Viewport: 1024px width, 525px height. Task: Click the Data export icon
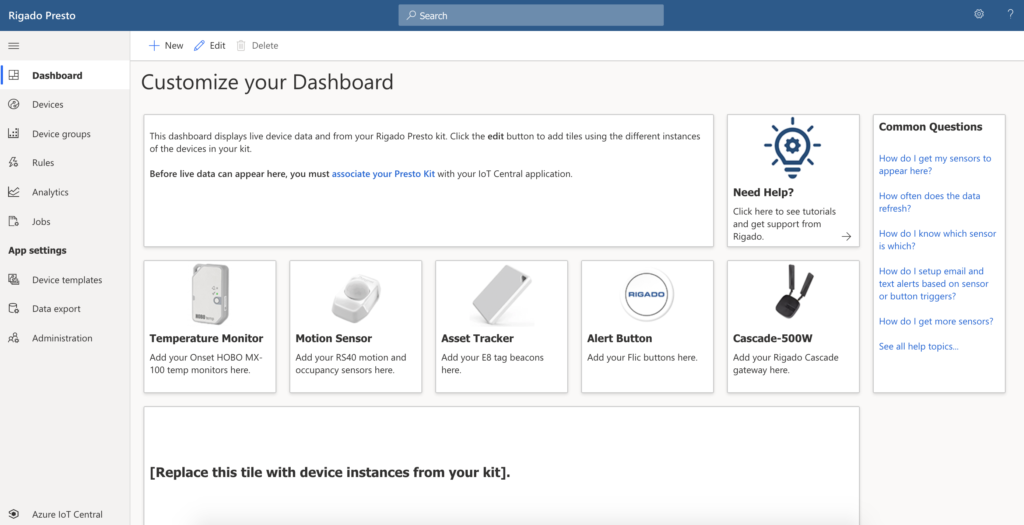14,309
